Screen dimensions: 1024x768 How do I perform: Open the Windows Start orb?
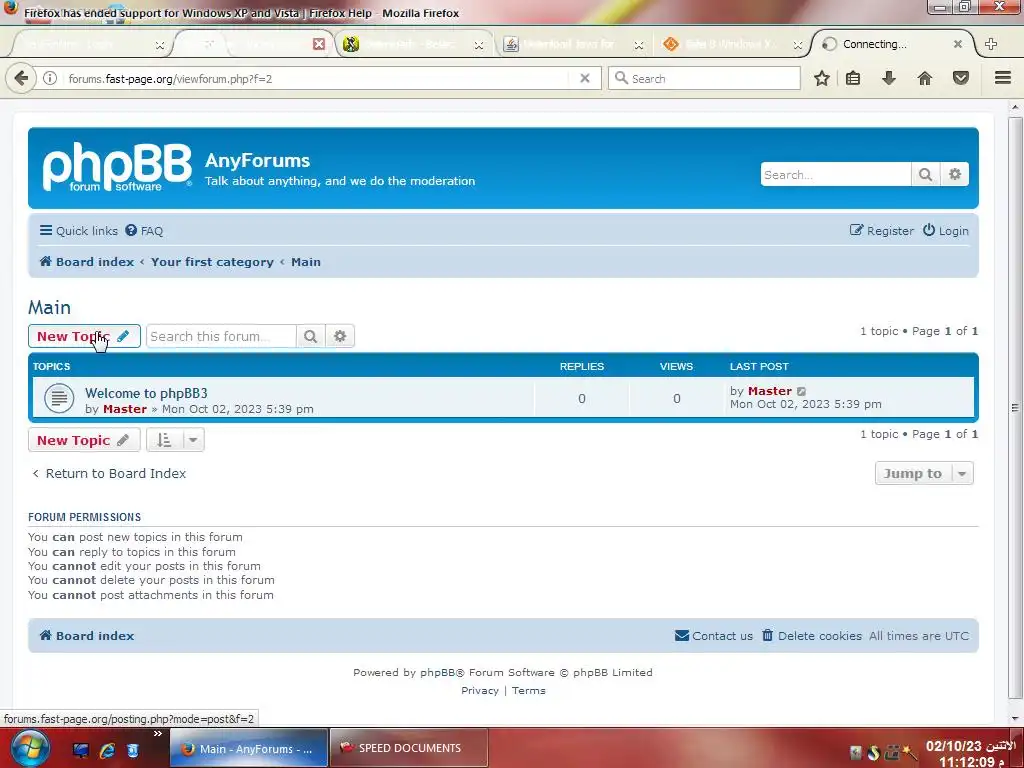point(29,748)
